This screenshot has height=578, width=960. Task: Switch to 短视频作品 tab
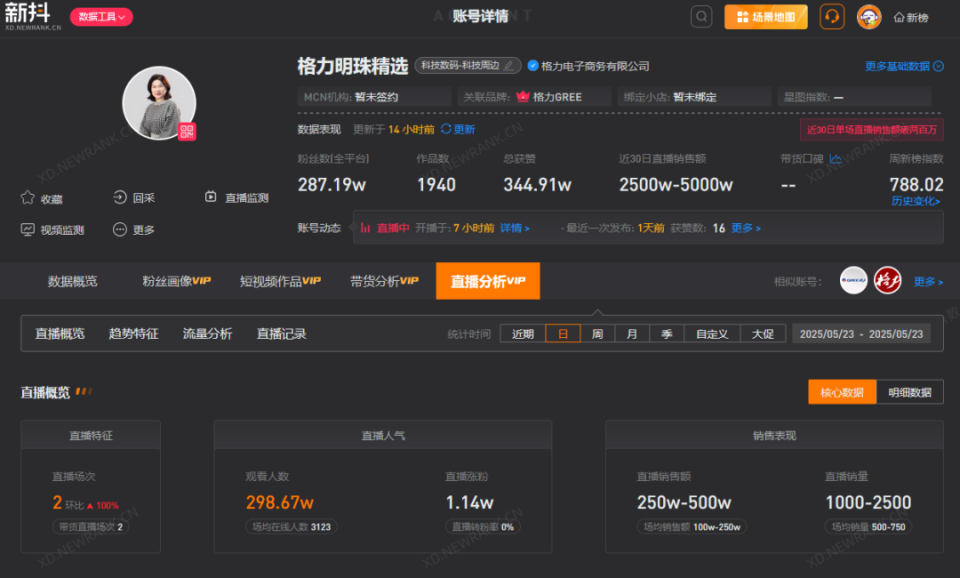pos(280,281)
